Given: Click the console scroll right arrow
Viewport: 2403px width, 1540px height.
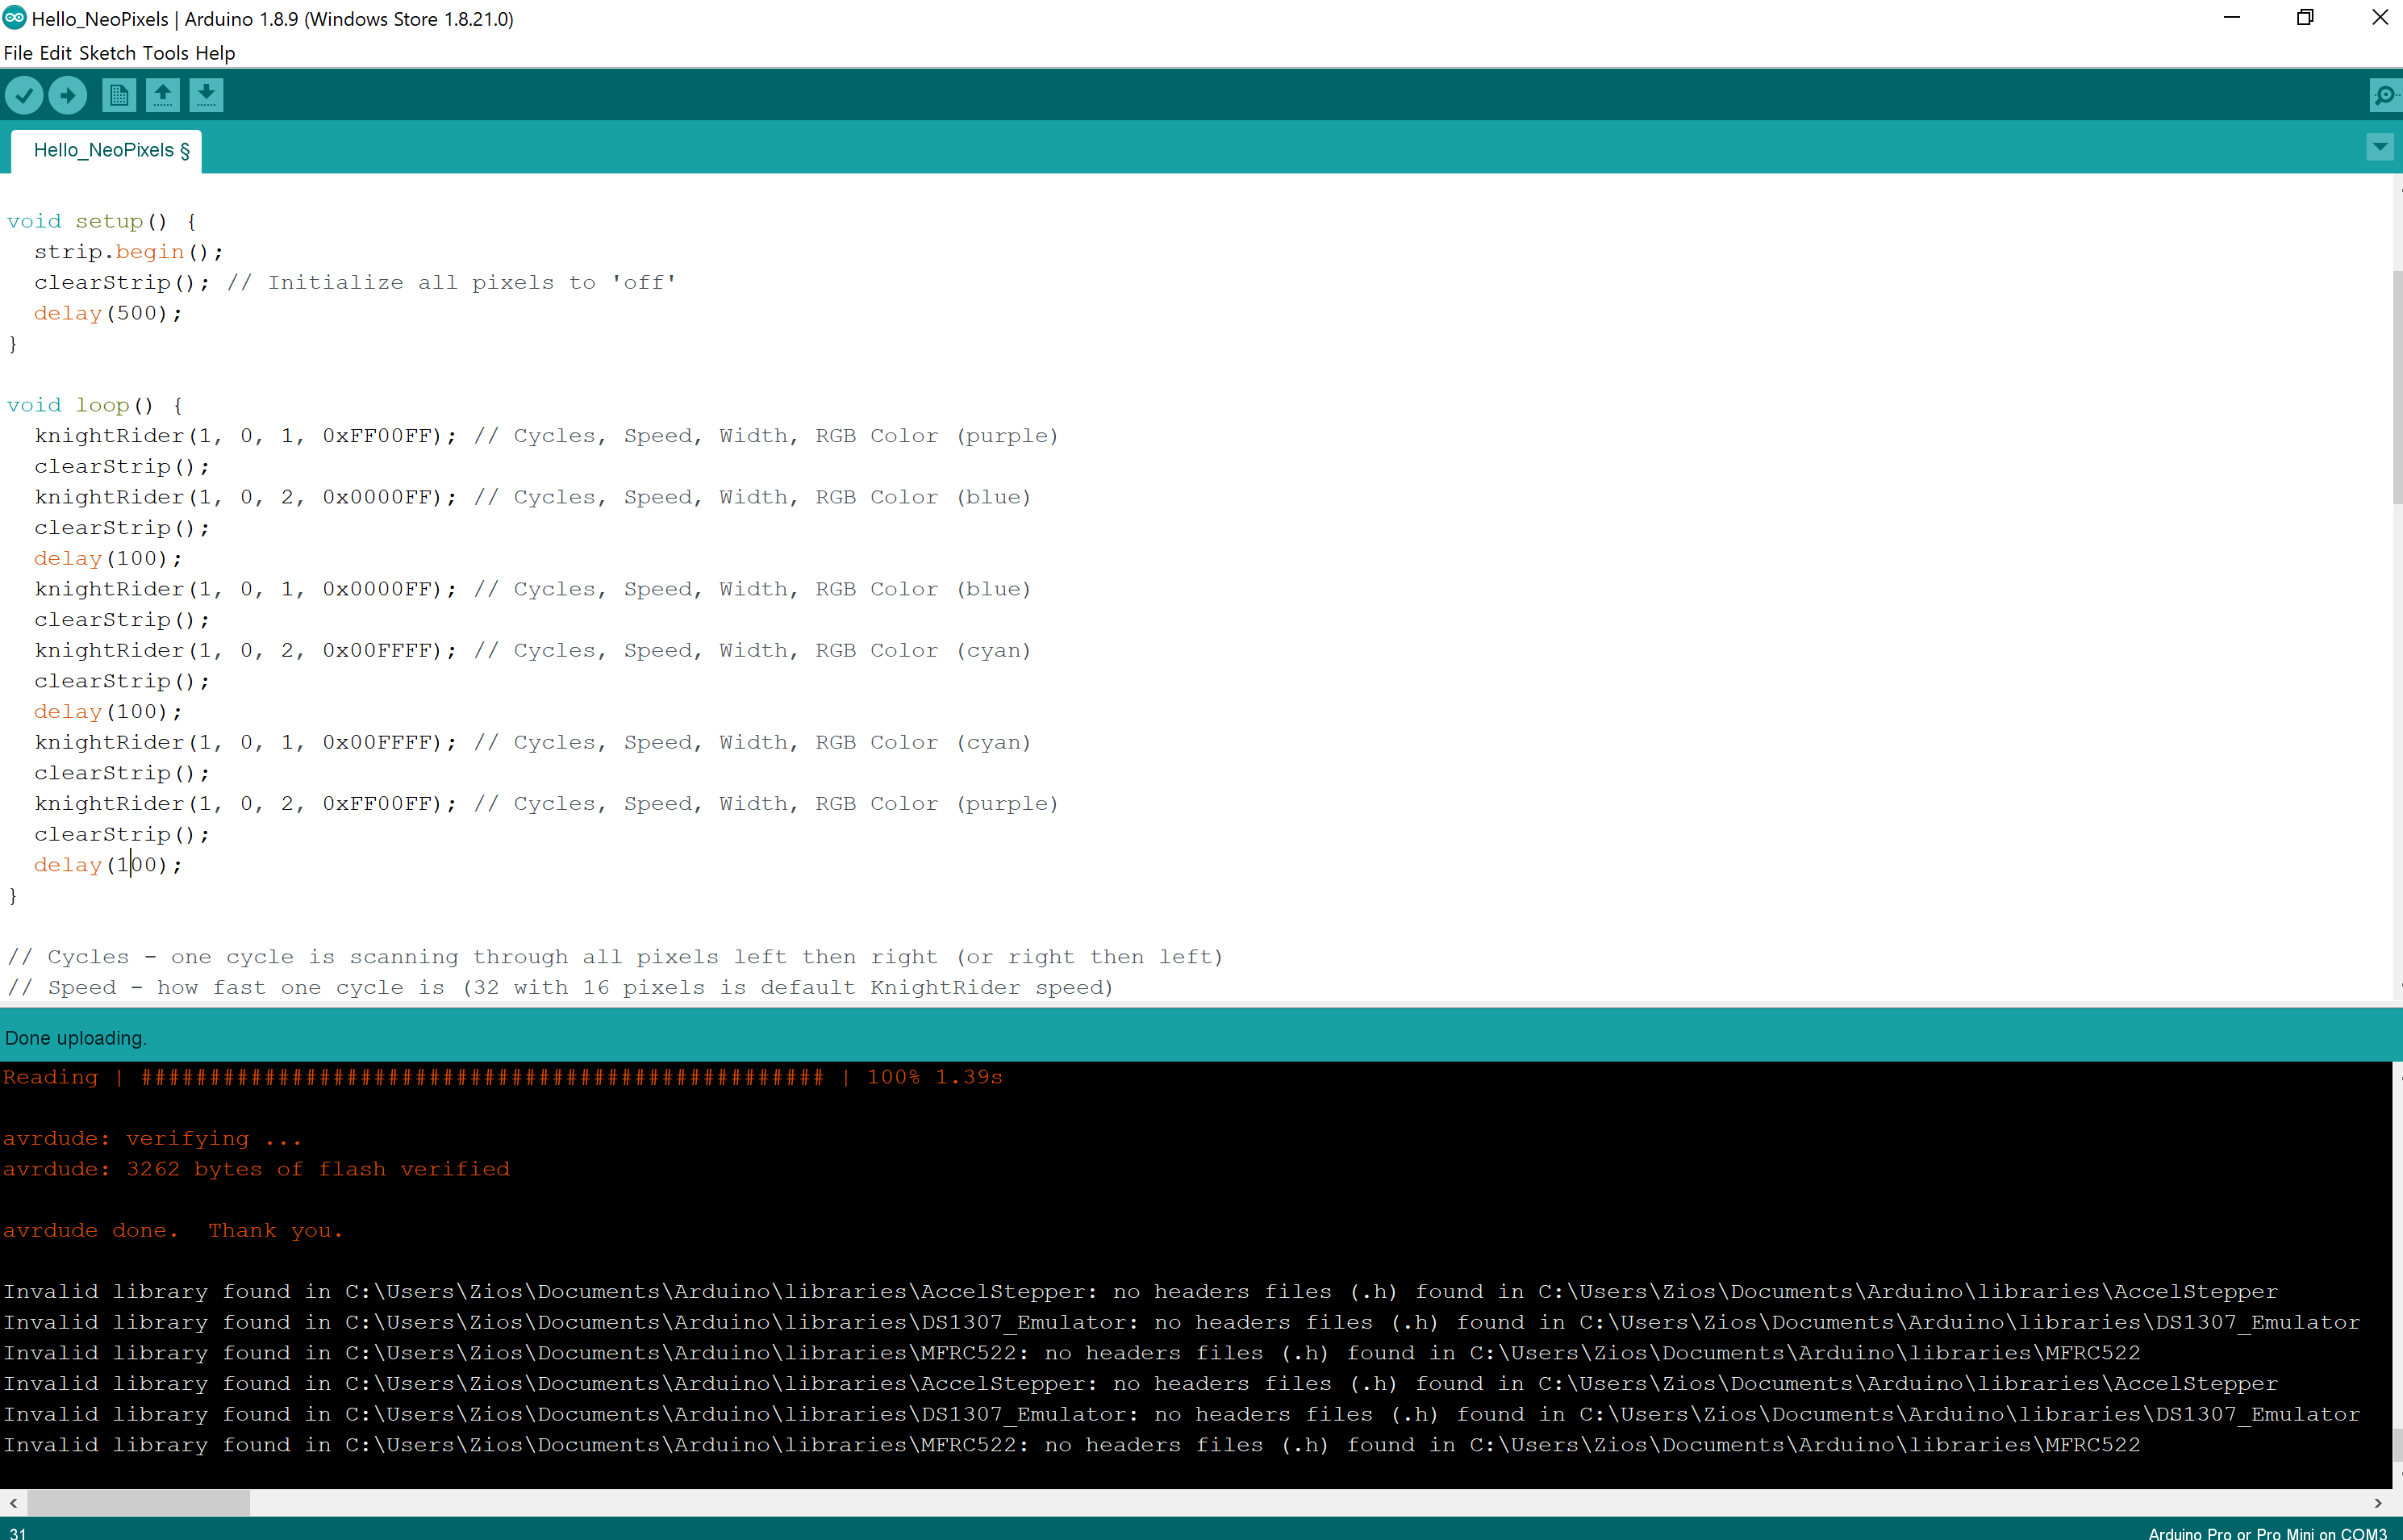Looking at the screenshot, I should click(x=2378, y=1502).
